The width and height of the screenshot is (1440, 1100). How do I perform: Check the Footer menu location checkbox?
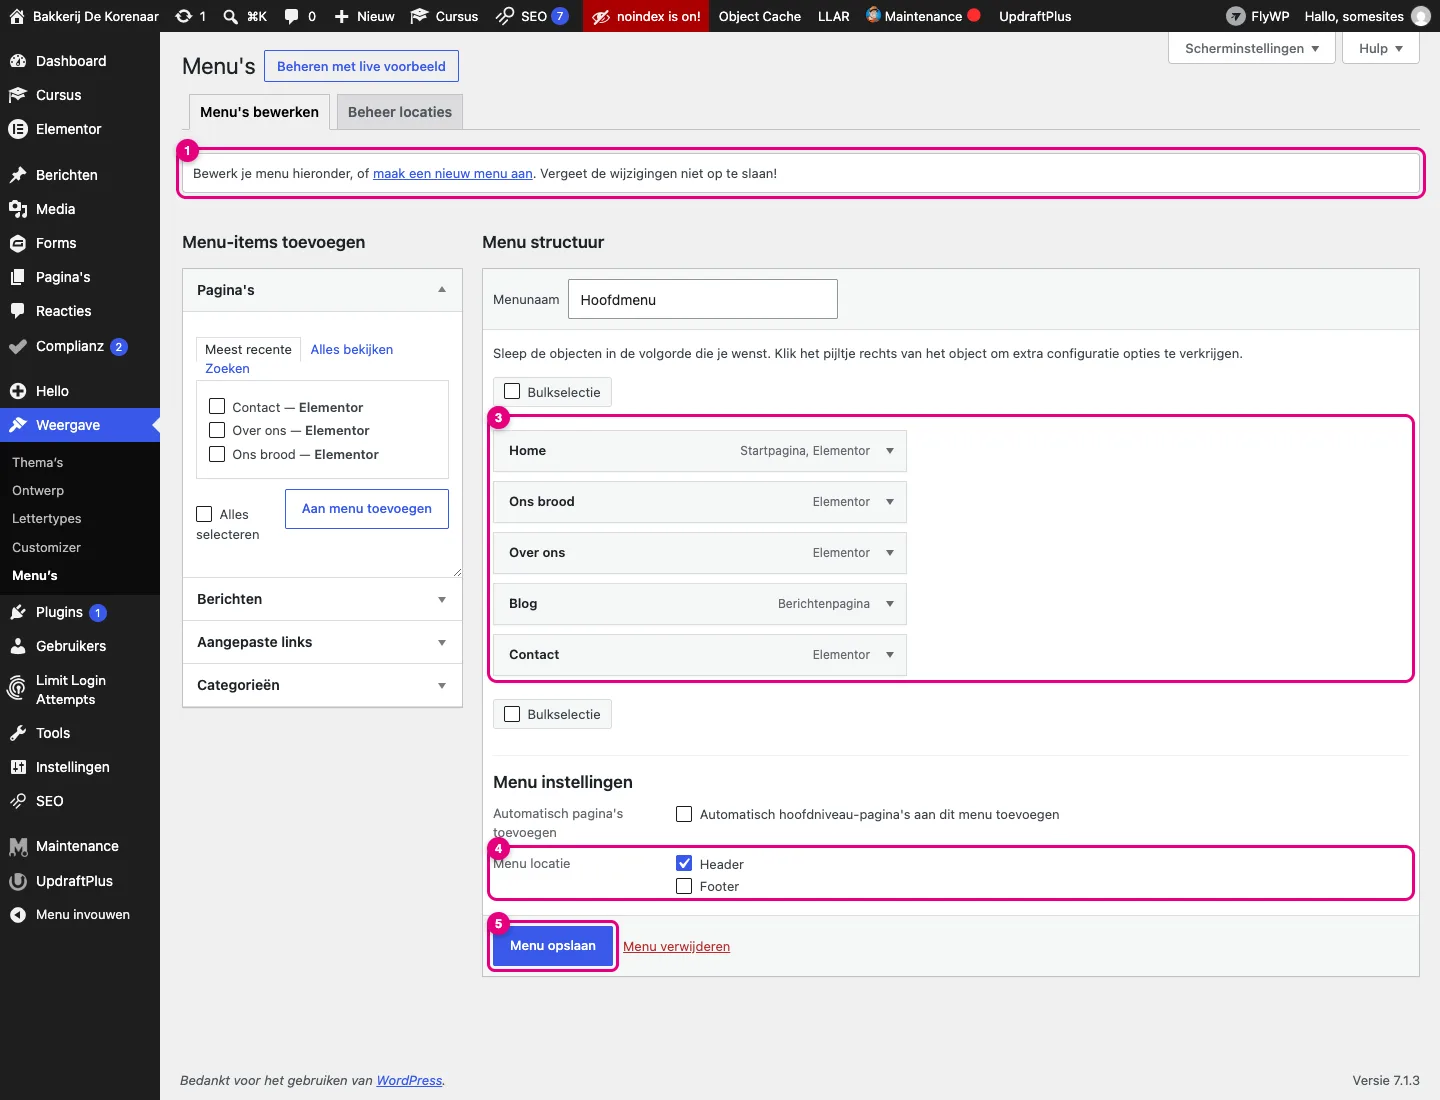coord(684,886)
